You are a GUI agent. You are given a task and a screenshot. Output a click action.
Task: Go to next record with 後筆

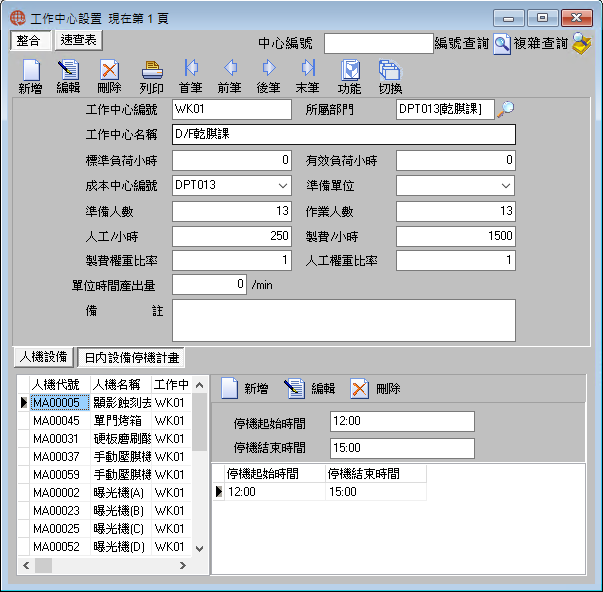(x=268, y=68)
